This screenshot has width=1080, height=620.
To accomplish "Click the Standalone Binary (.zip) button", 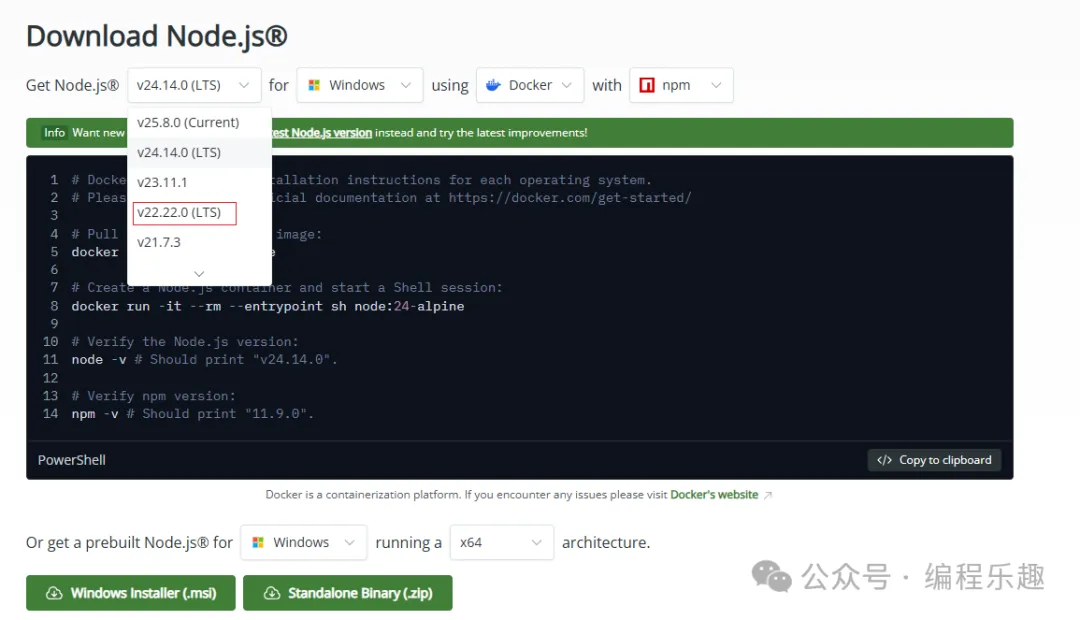I will [x=347, y=592].
